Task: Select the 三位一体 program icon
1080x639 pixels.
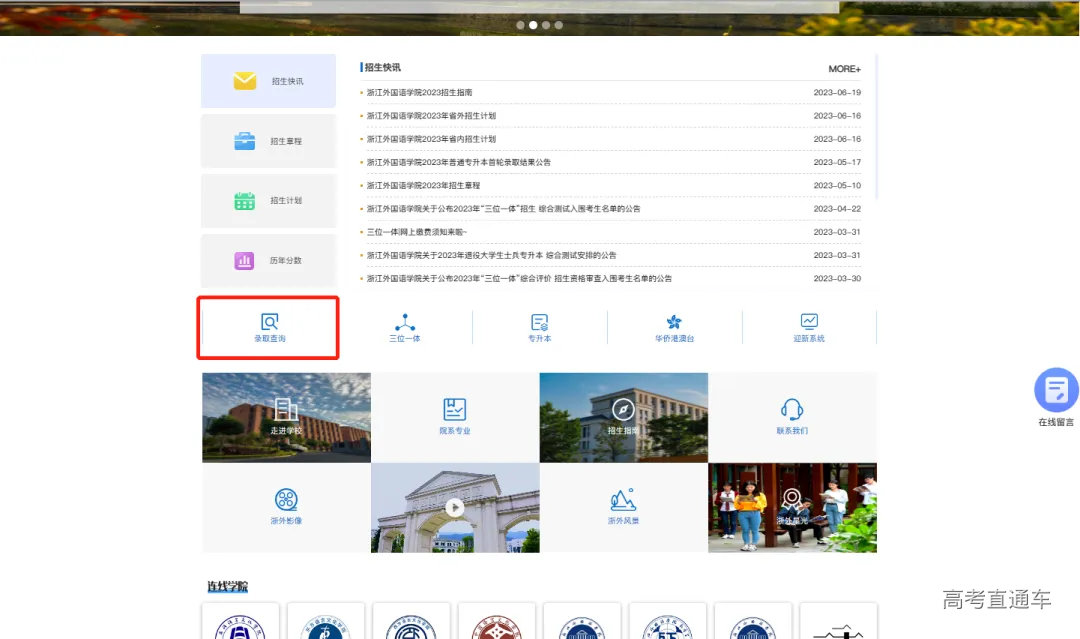Action: (404, 328)
